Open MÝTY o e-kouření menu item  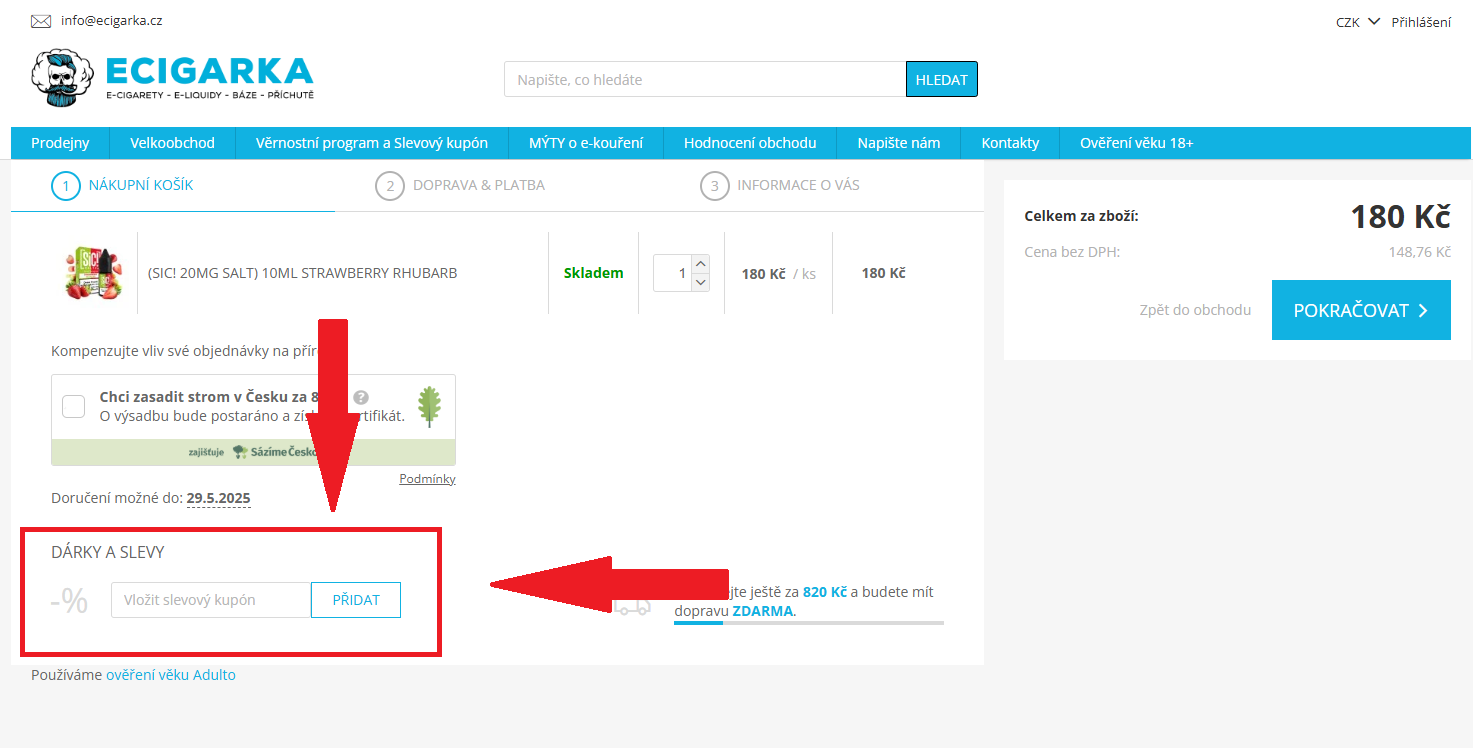point(586,143)
